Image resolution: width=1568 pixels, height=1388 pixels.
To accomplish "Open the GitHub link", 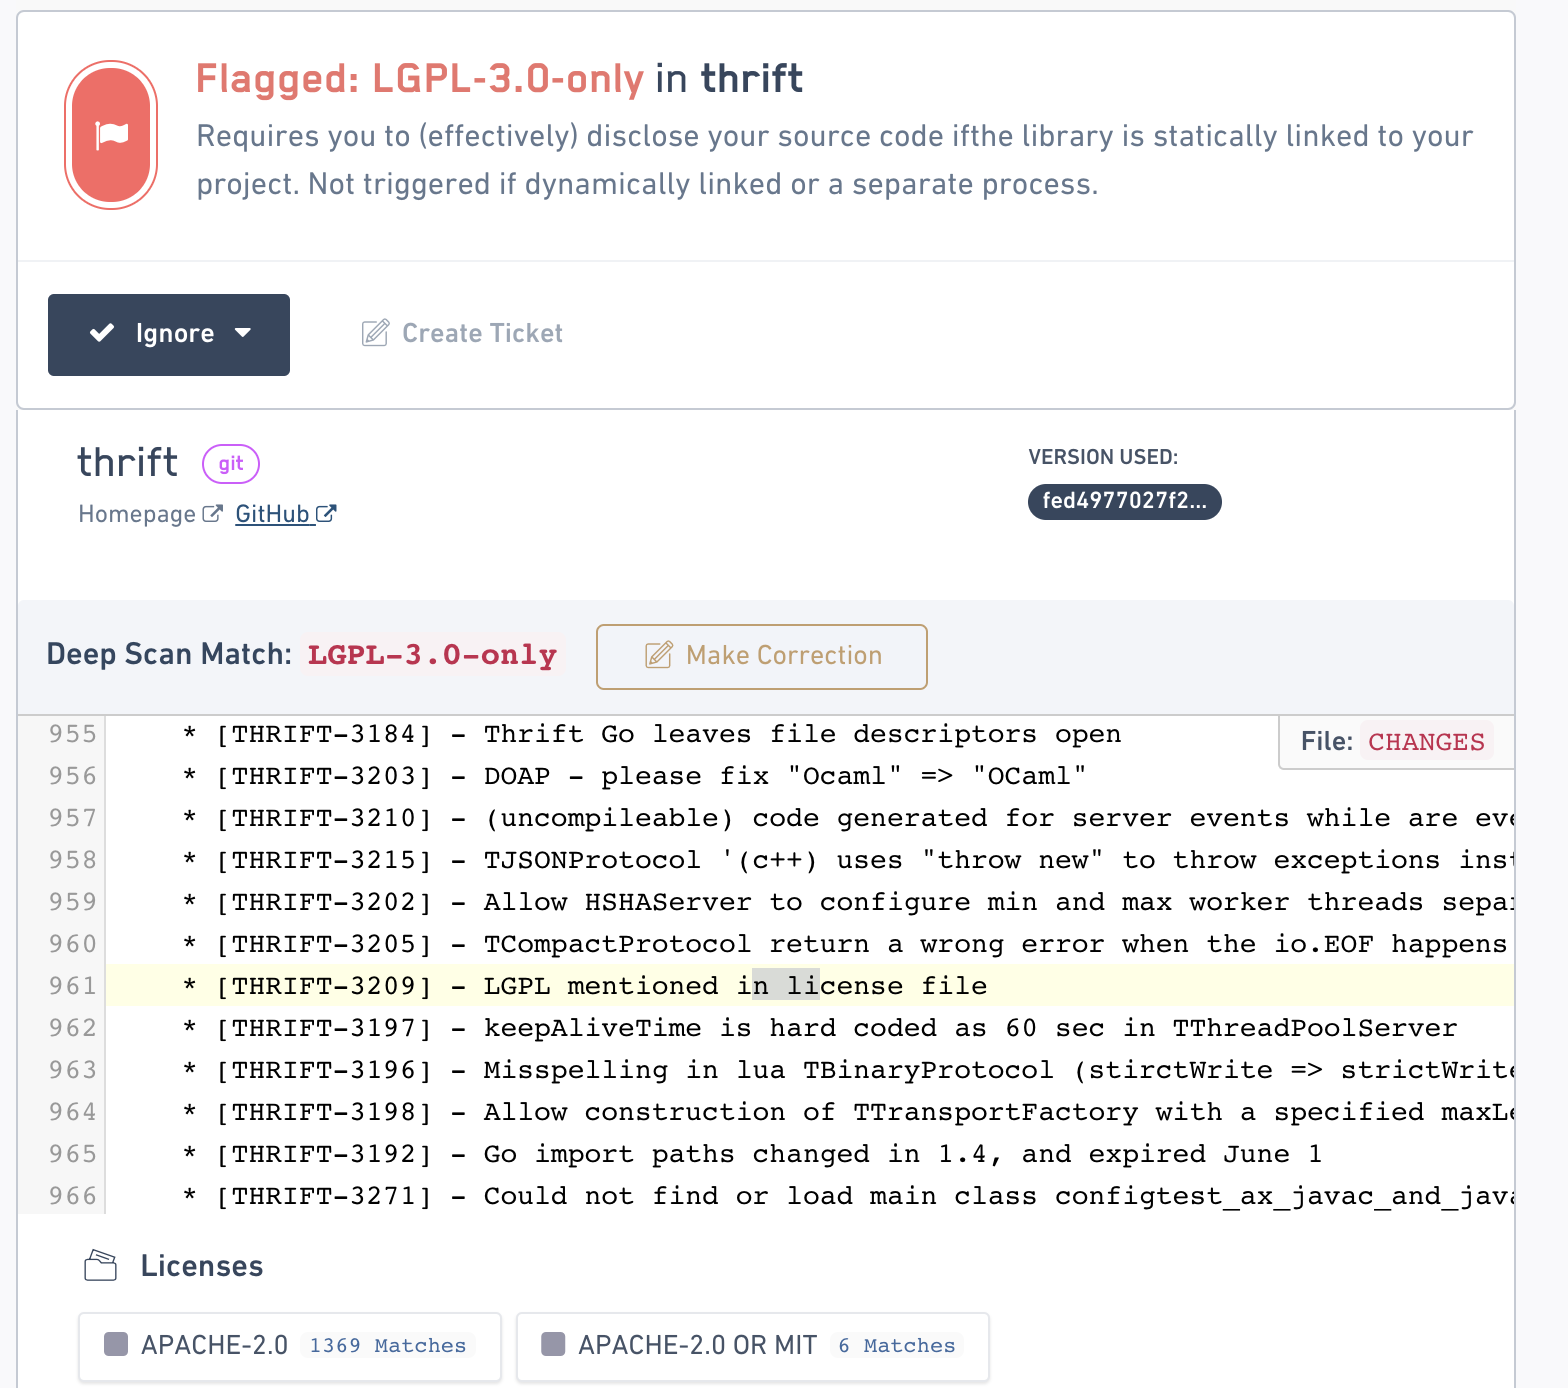I will tap(271, 513).
